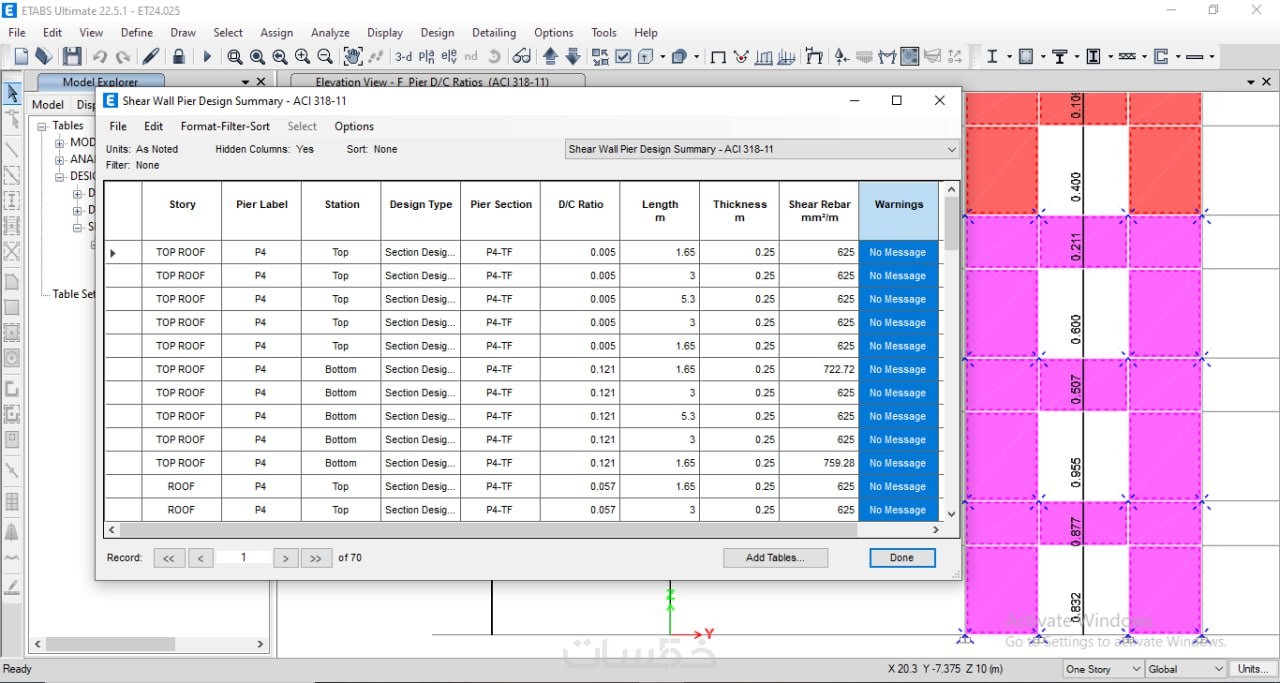
Task: Click the Add Tables button
Action: click(x=775, y=558)
